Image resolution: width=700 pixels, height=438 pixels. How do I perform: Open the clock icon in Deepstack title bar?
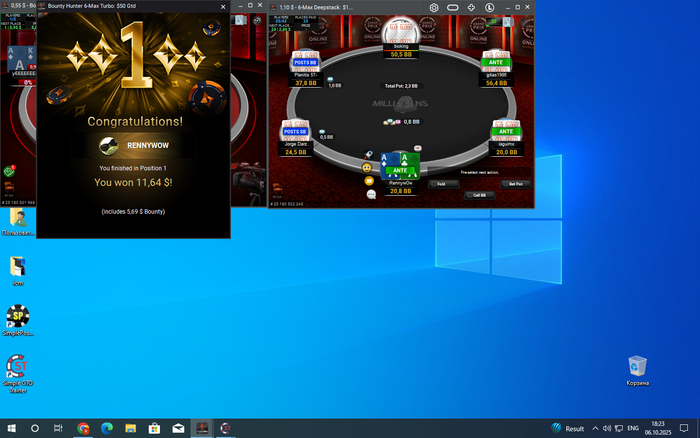pyautogui.click(x=490, y=7)
